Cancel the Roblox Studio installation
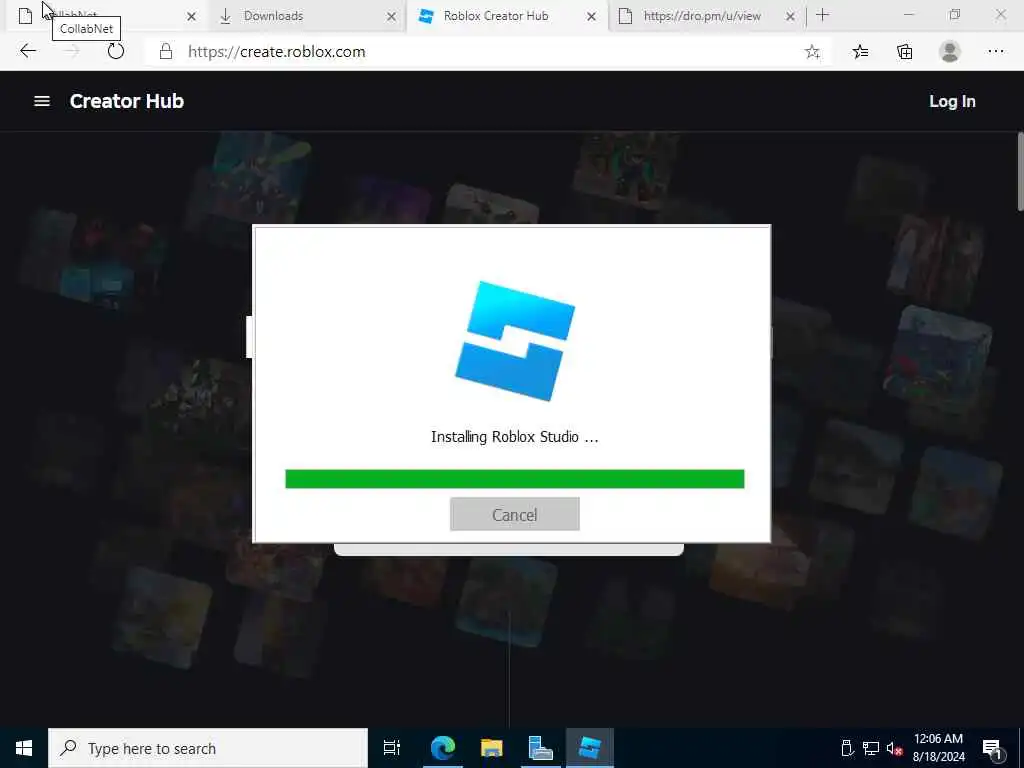The image size is (1024, 768). click(x=515, y=515)
